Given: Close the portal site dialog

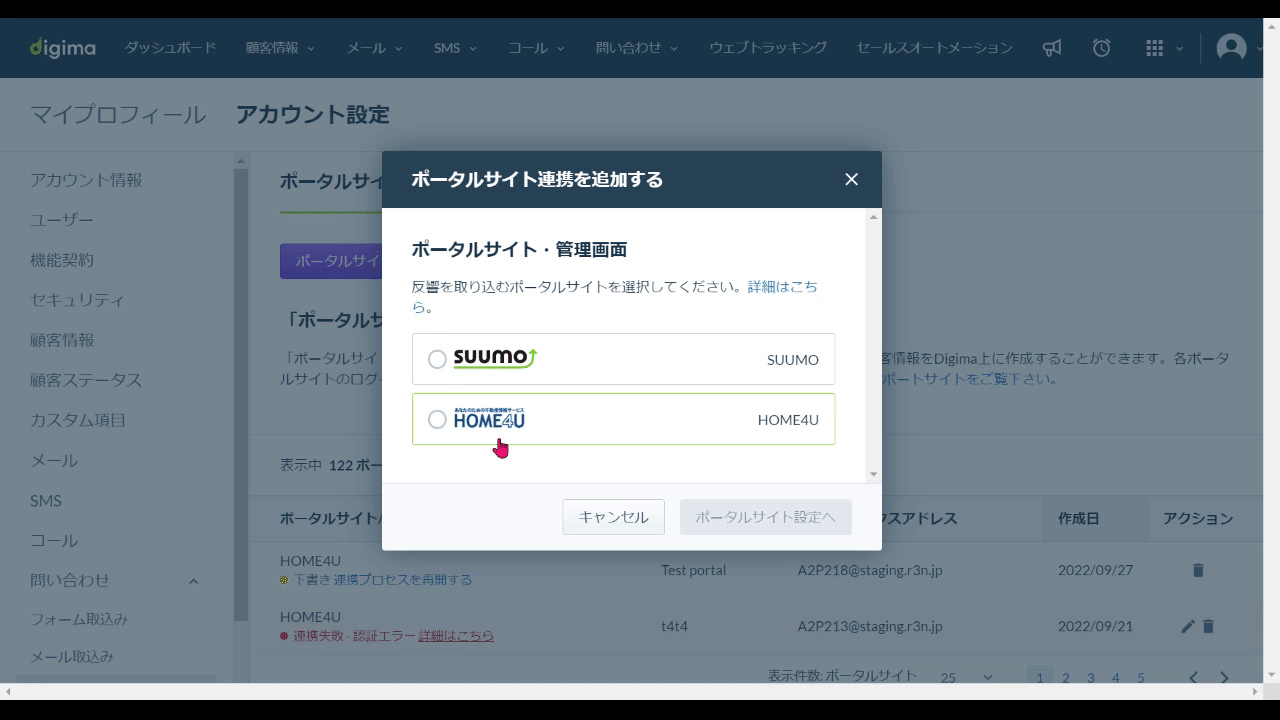Looking at the screenshot, I should tap(852, 179).
